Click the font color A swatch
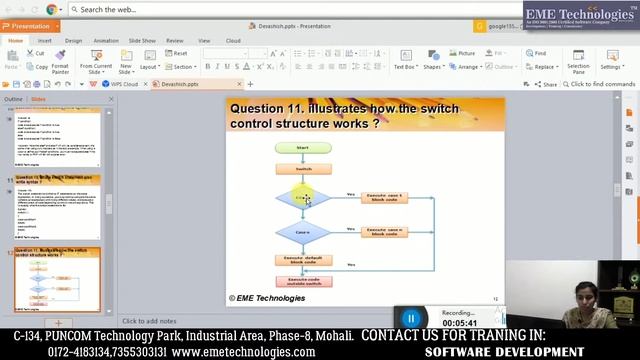The height and width of the screenshot is (360, 640). click(247, 67)
